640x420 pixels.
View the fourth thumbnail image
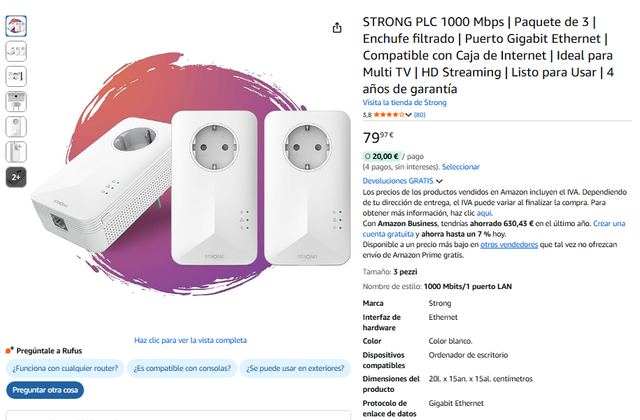16,101
